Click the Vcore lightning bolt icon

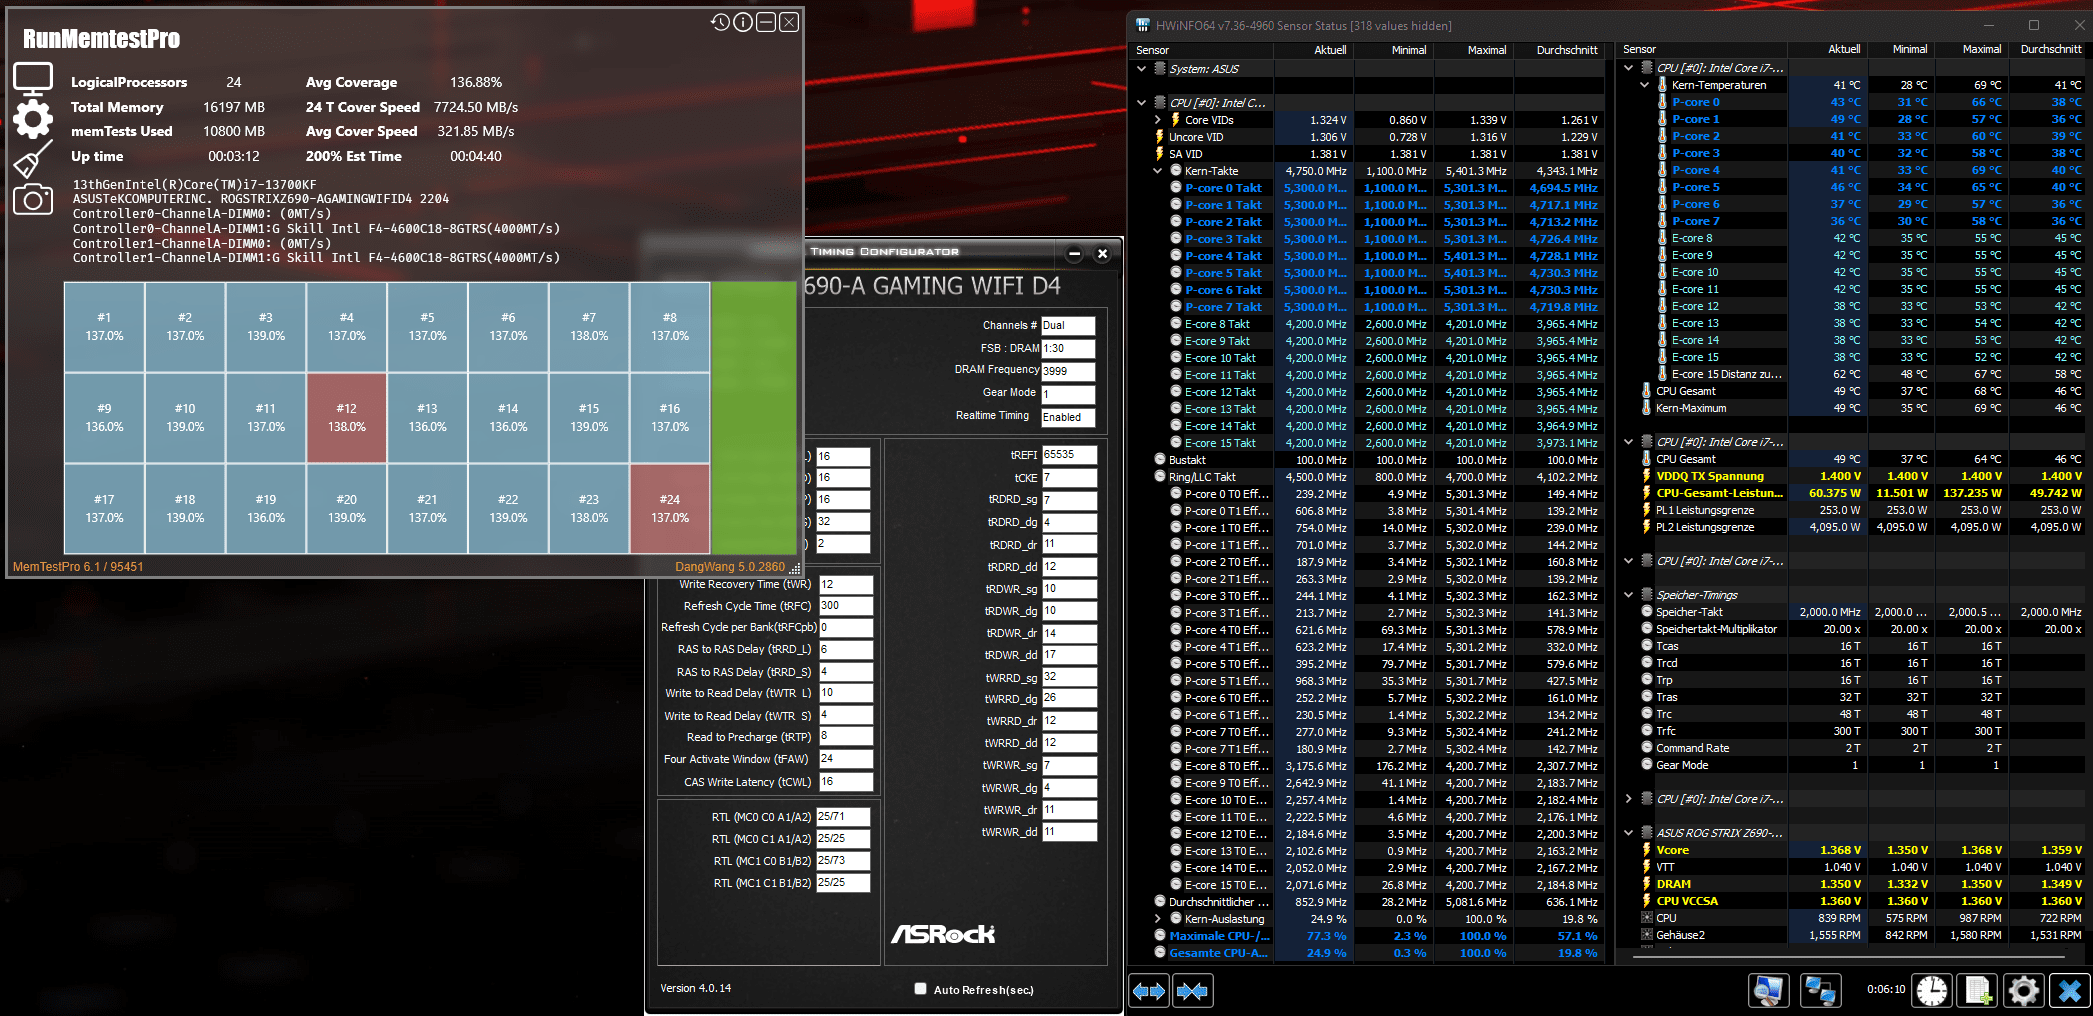[1646, 850]
